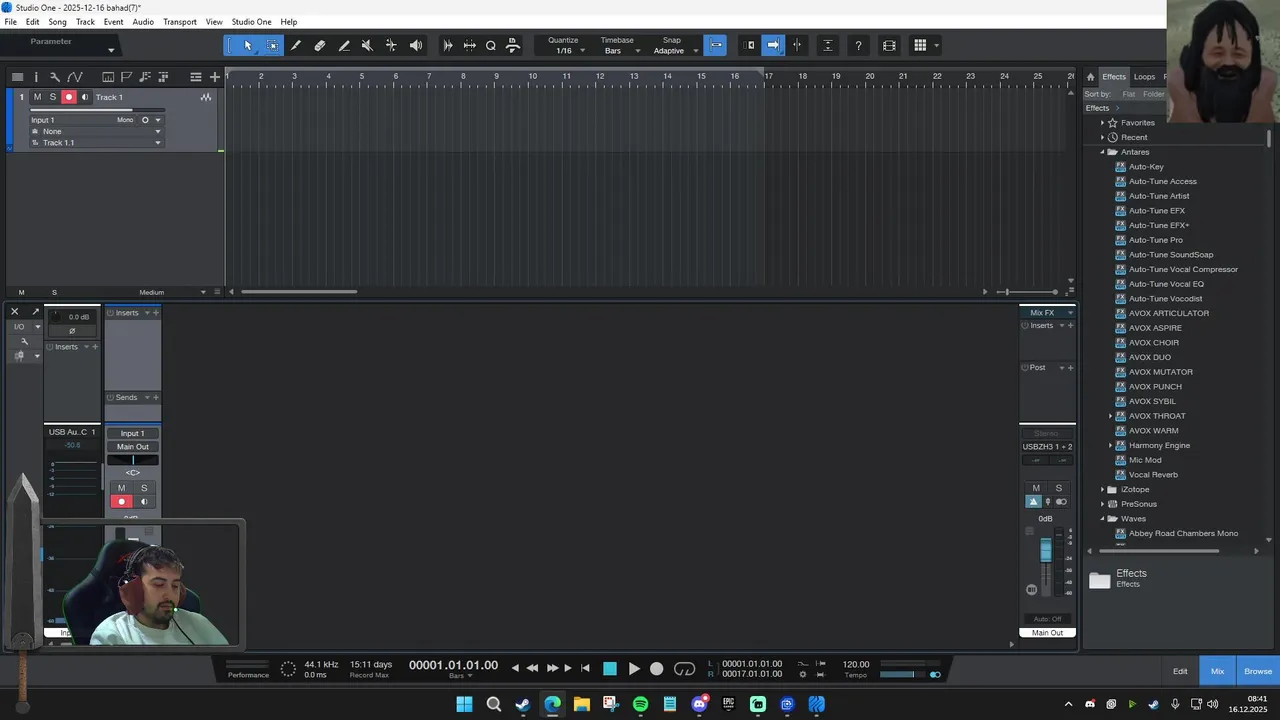Solo Track 1 in the track list
Screen dimensions: 1280x720
pyautogui.click(x=53, y=97)
